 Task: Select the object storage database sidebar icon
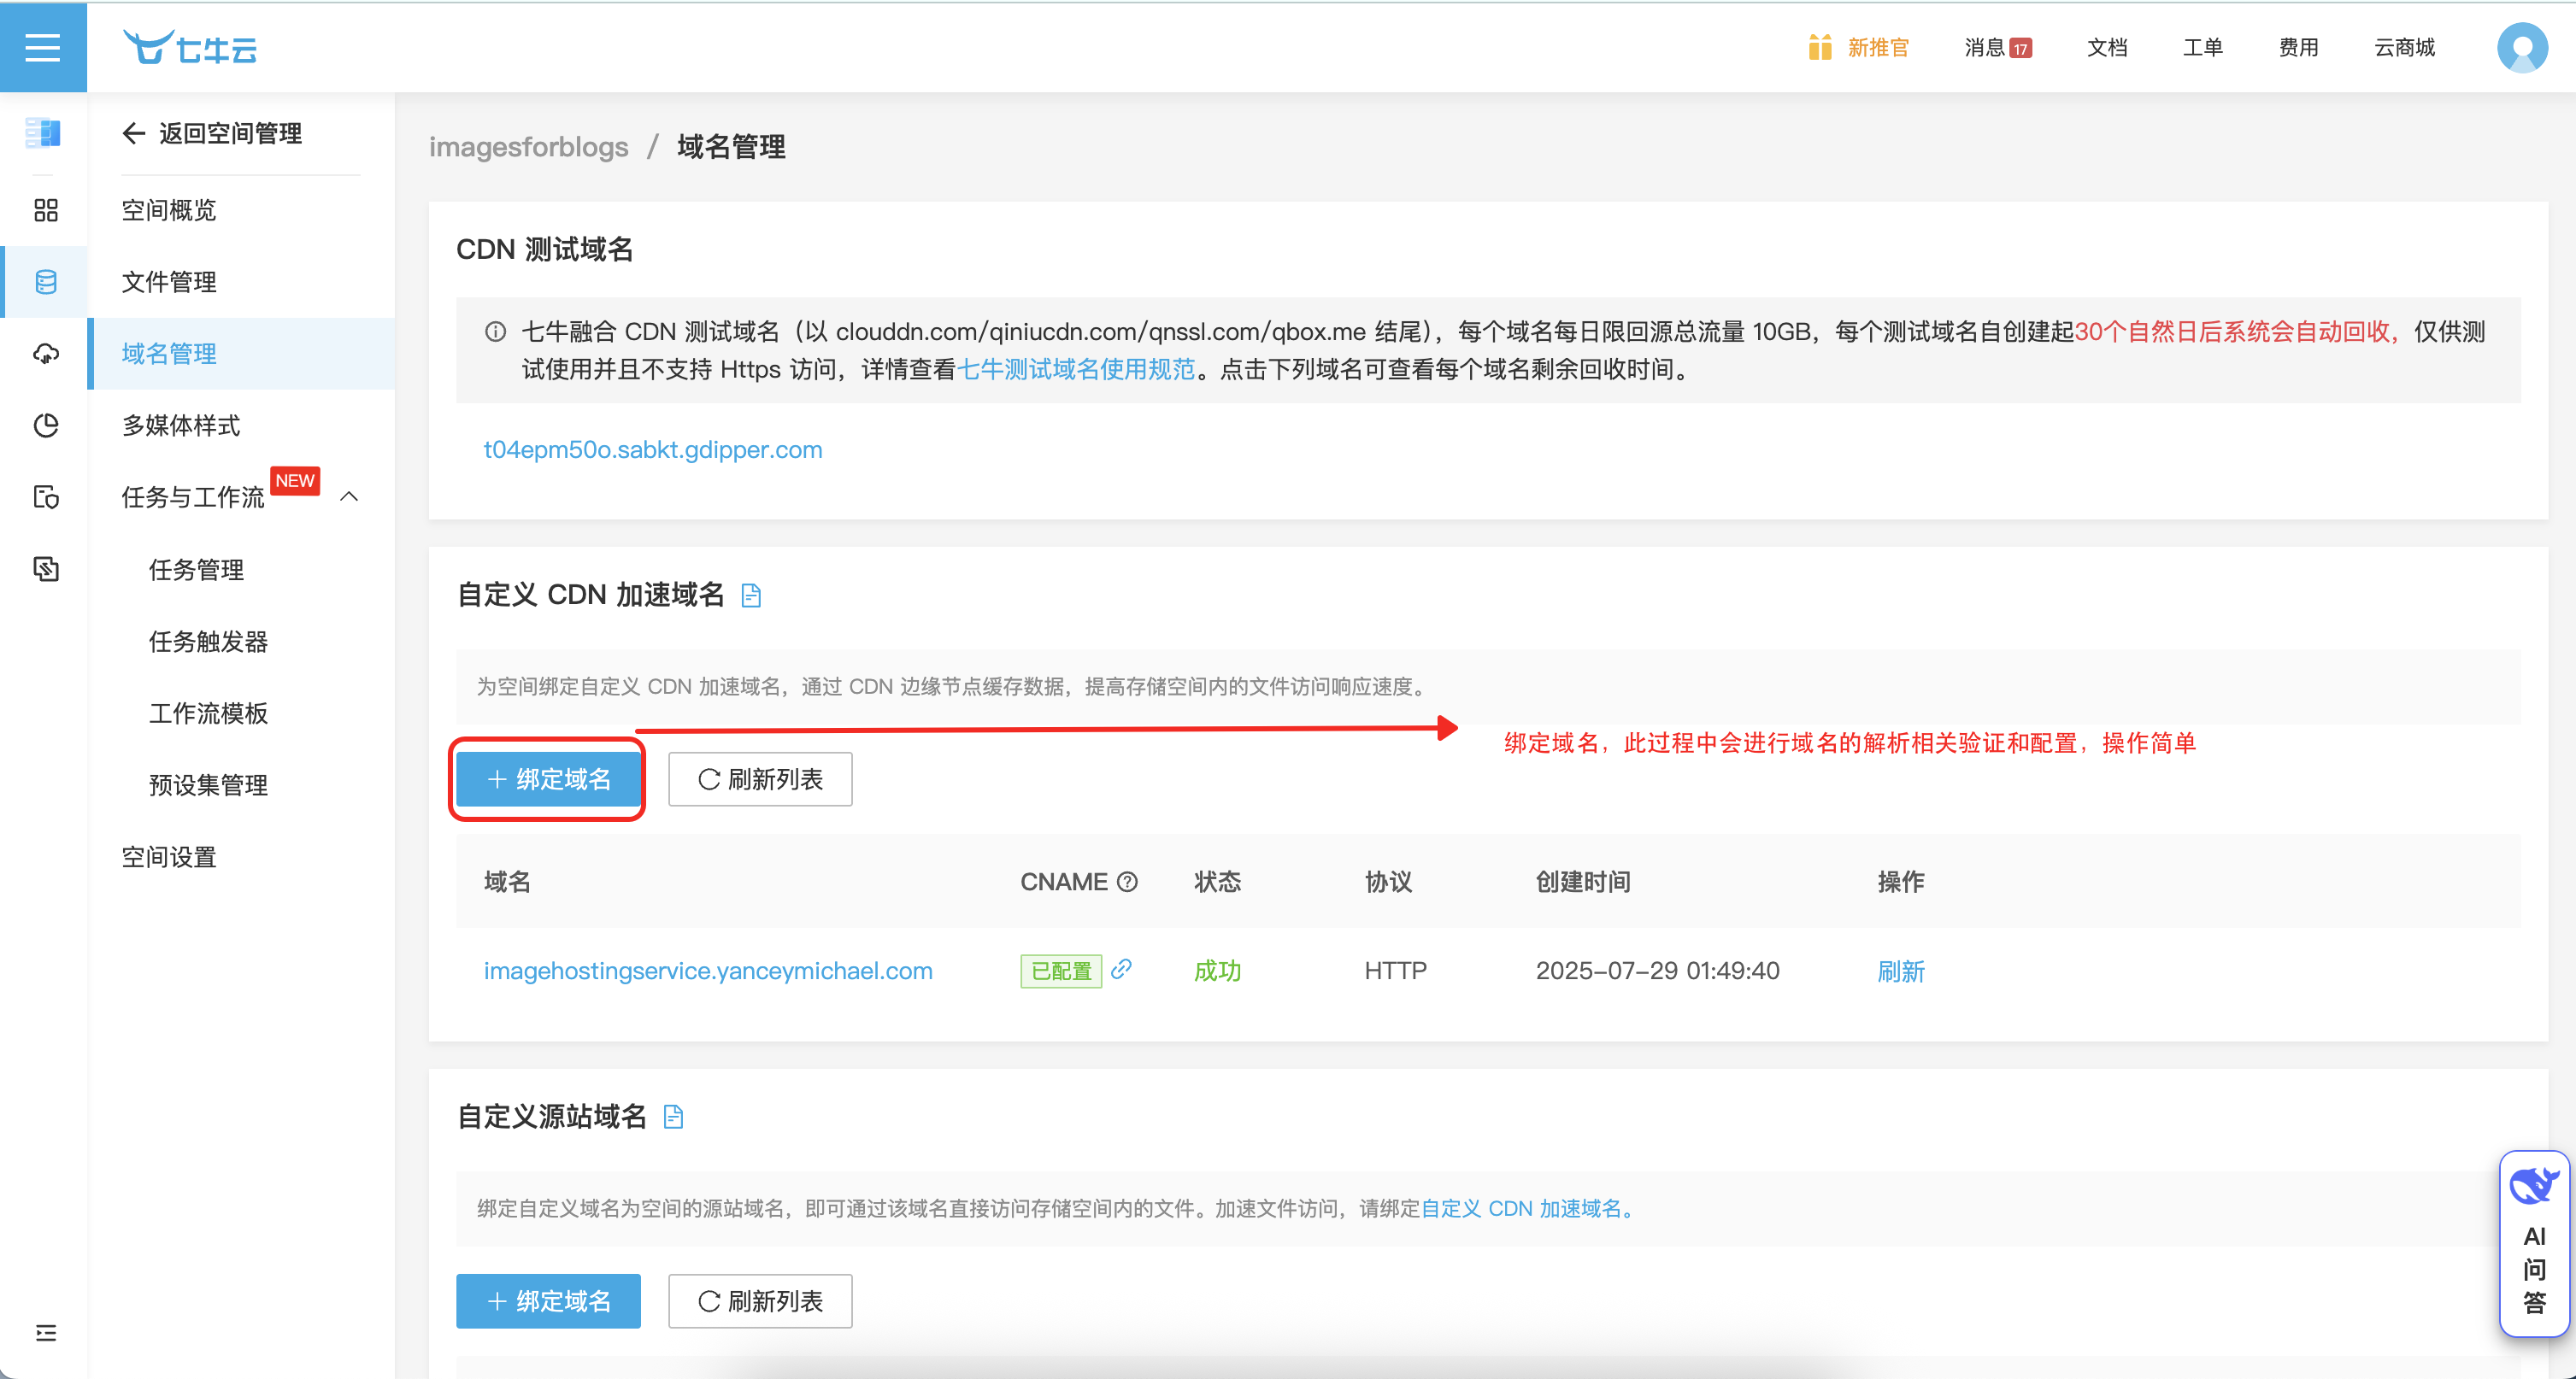tap(46, 282)
